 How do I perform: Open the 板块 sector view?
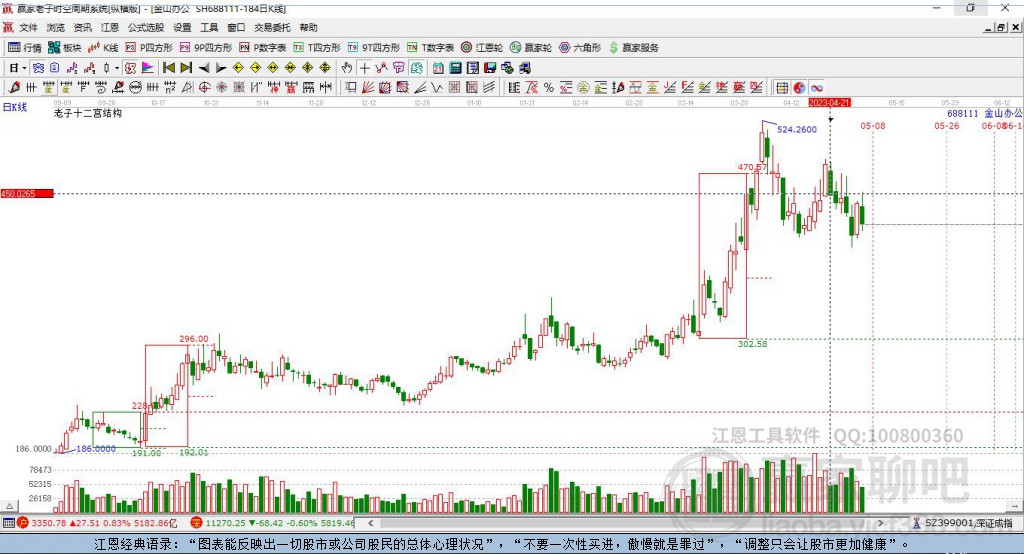tap(65, 48)
